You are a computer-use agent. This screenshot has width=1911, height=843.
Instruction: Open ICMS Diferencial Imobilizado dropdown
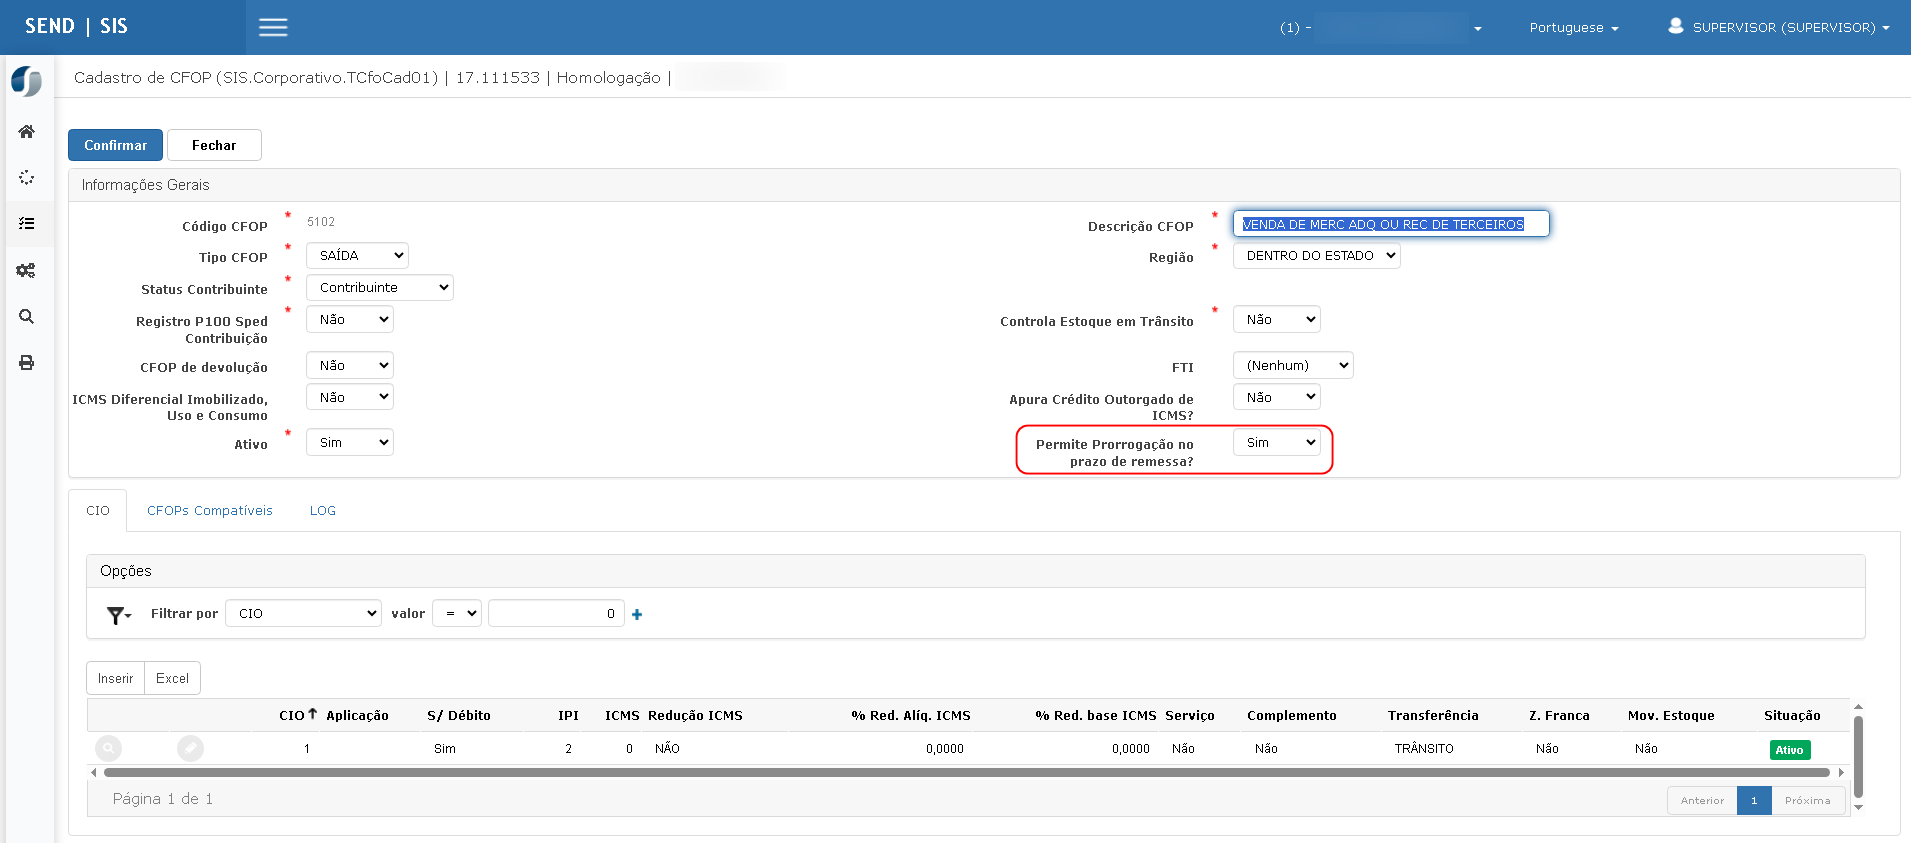(x=349, y=398)
